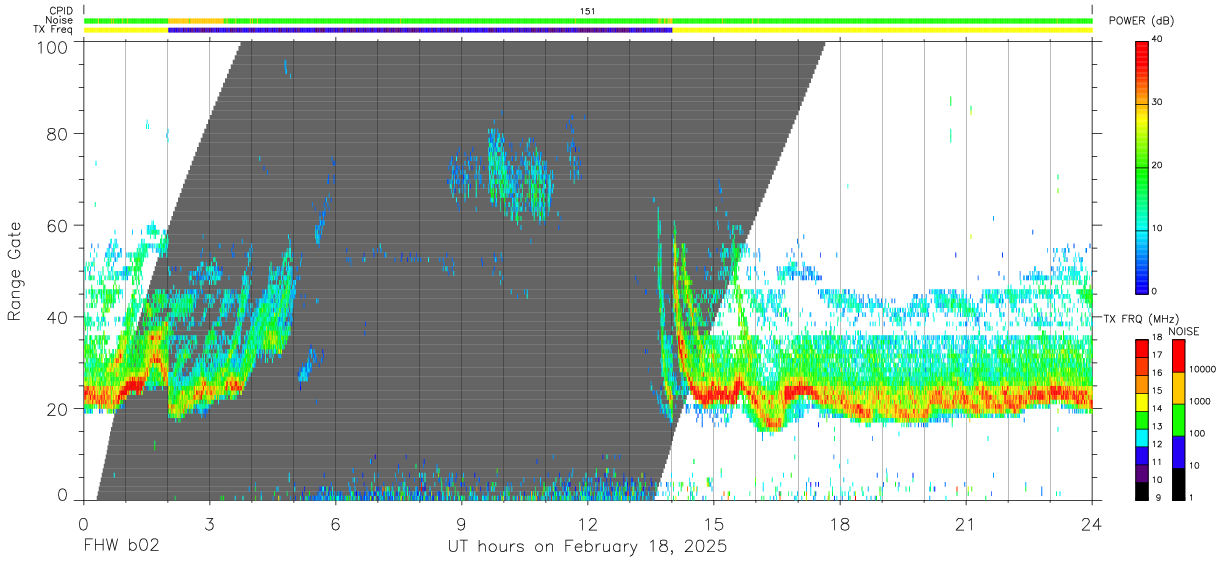Click the x-axis tick label '15'

714,523
